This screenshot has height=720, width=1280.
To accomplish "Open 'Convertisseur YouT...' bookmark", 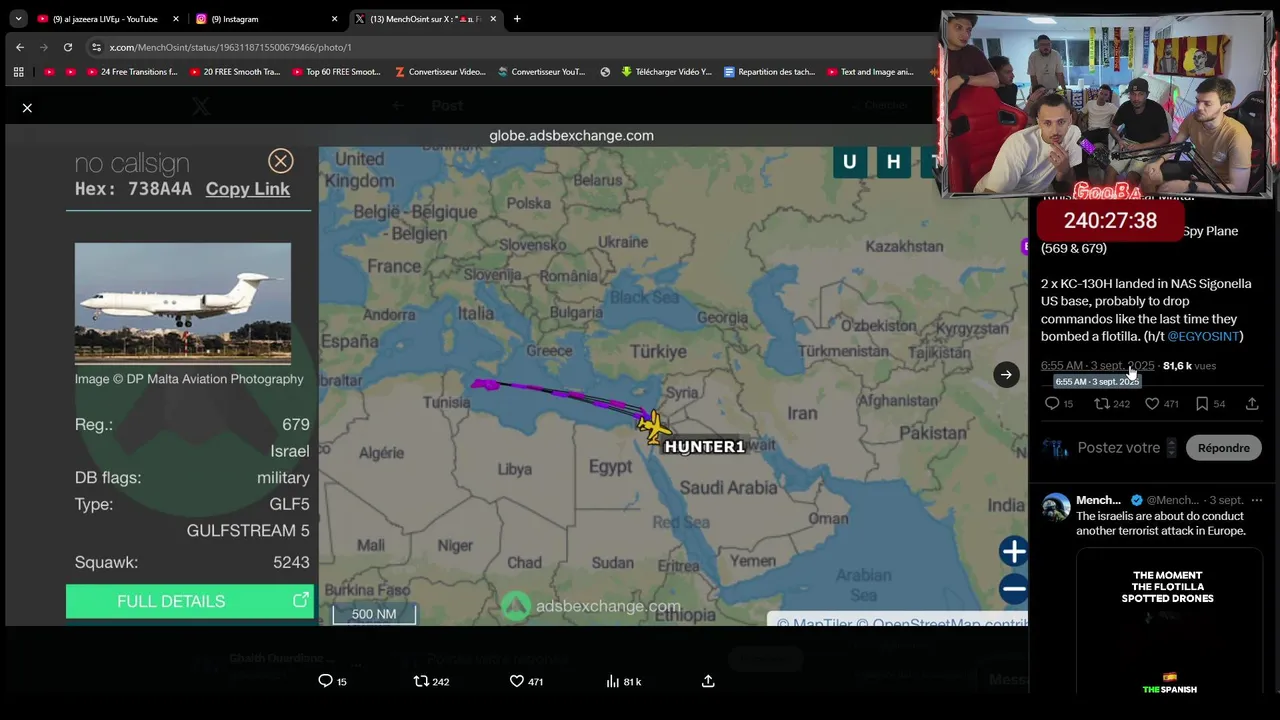I will (541, 72).
